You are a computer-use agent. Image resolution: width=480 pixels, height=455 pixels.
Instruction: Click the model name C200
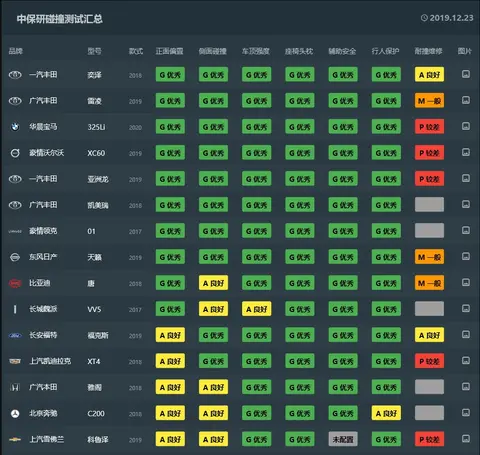96,414
